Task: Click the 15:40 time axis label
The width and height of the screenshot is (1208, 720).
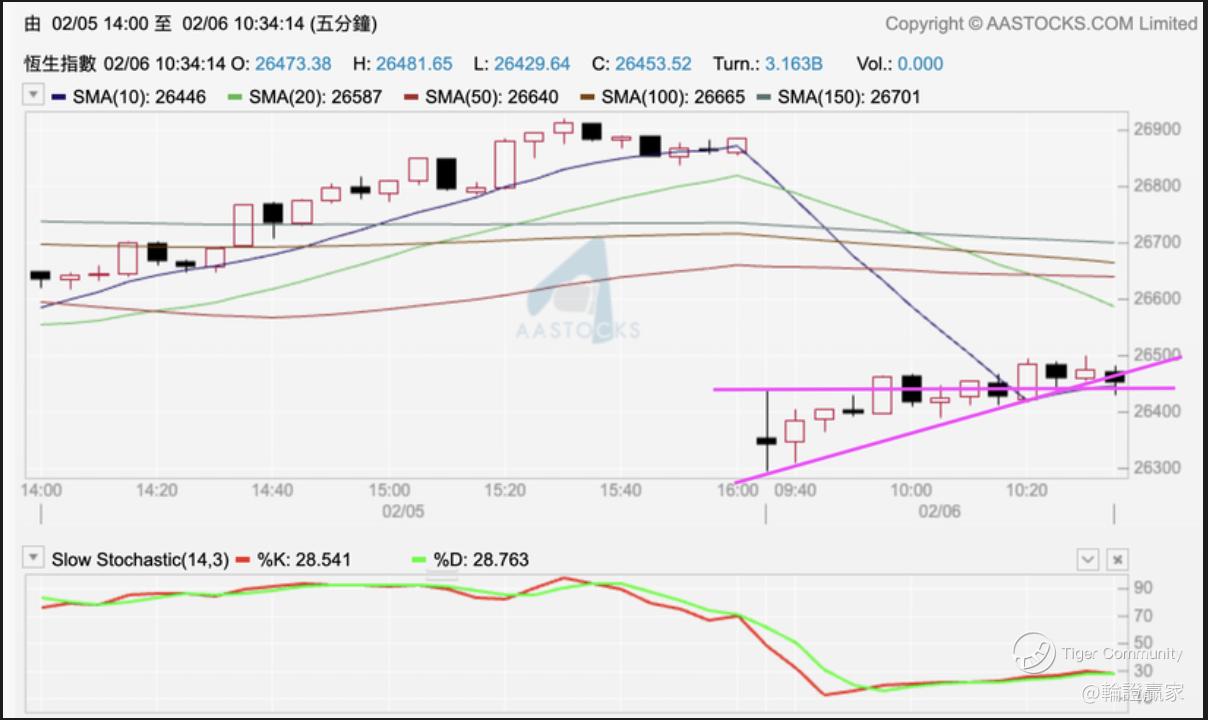Action: point(621,490)
